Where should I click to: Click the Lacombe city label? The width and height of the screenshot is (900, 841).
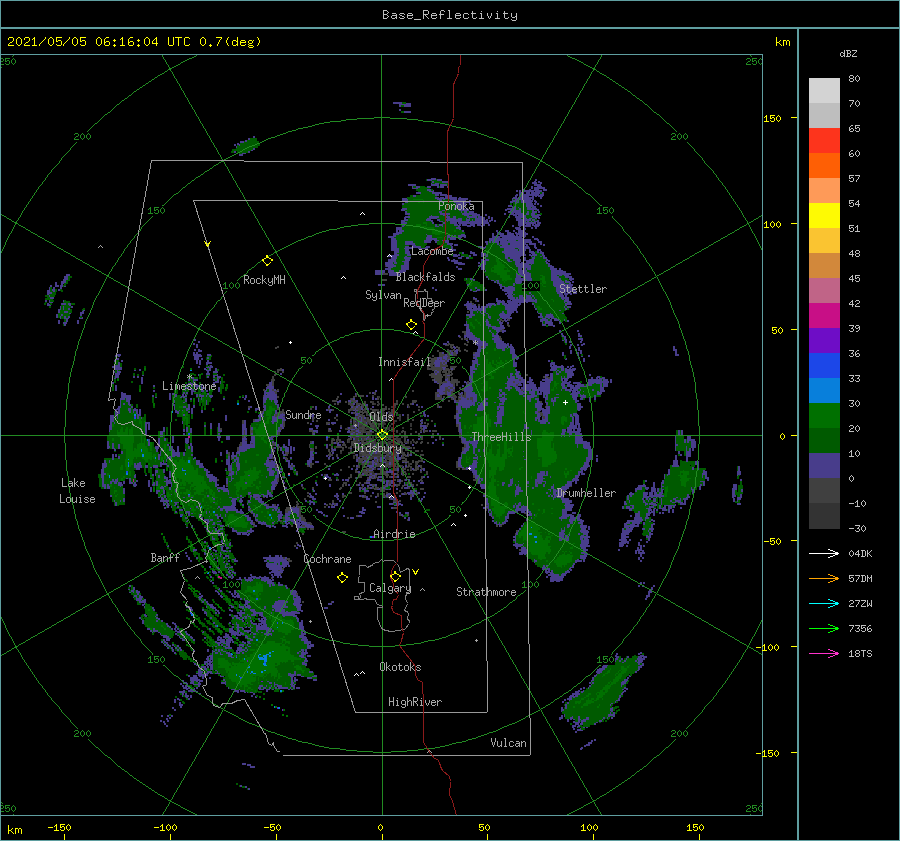(x=432, y=251)
